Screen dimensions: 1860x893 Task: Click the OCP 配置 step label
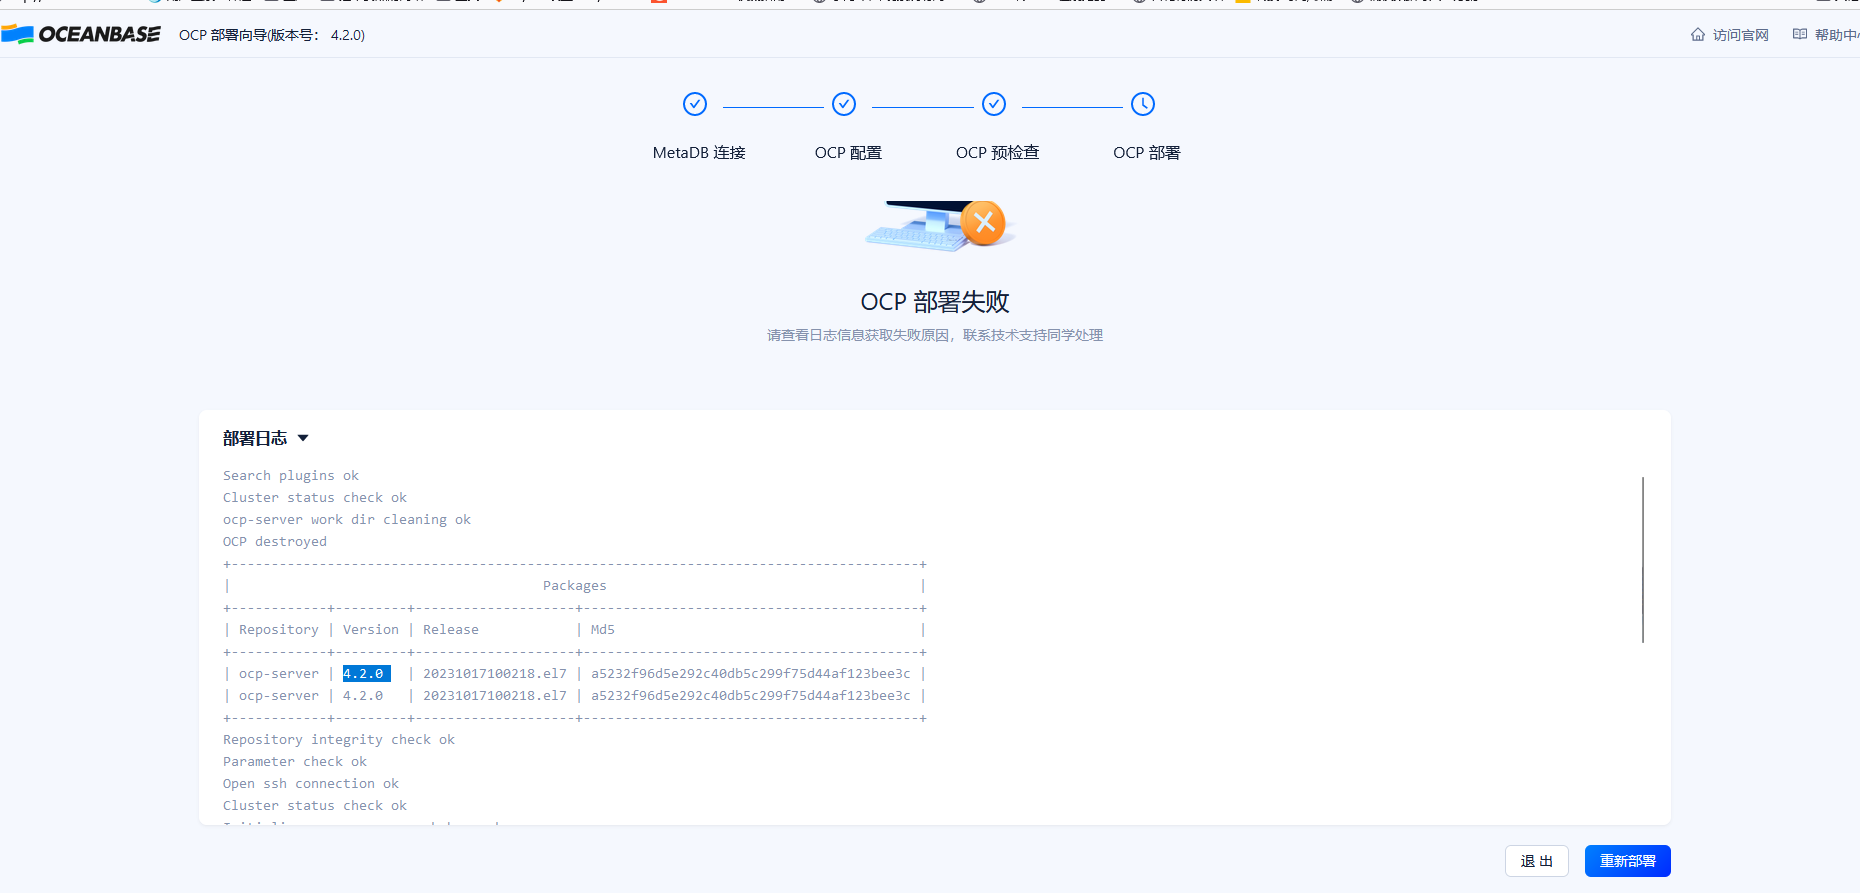[848, 153]
